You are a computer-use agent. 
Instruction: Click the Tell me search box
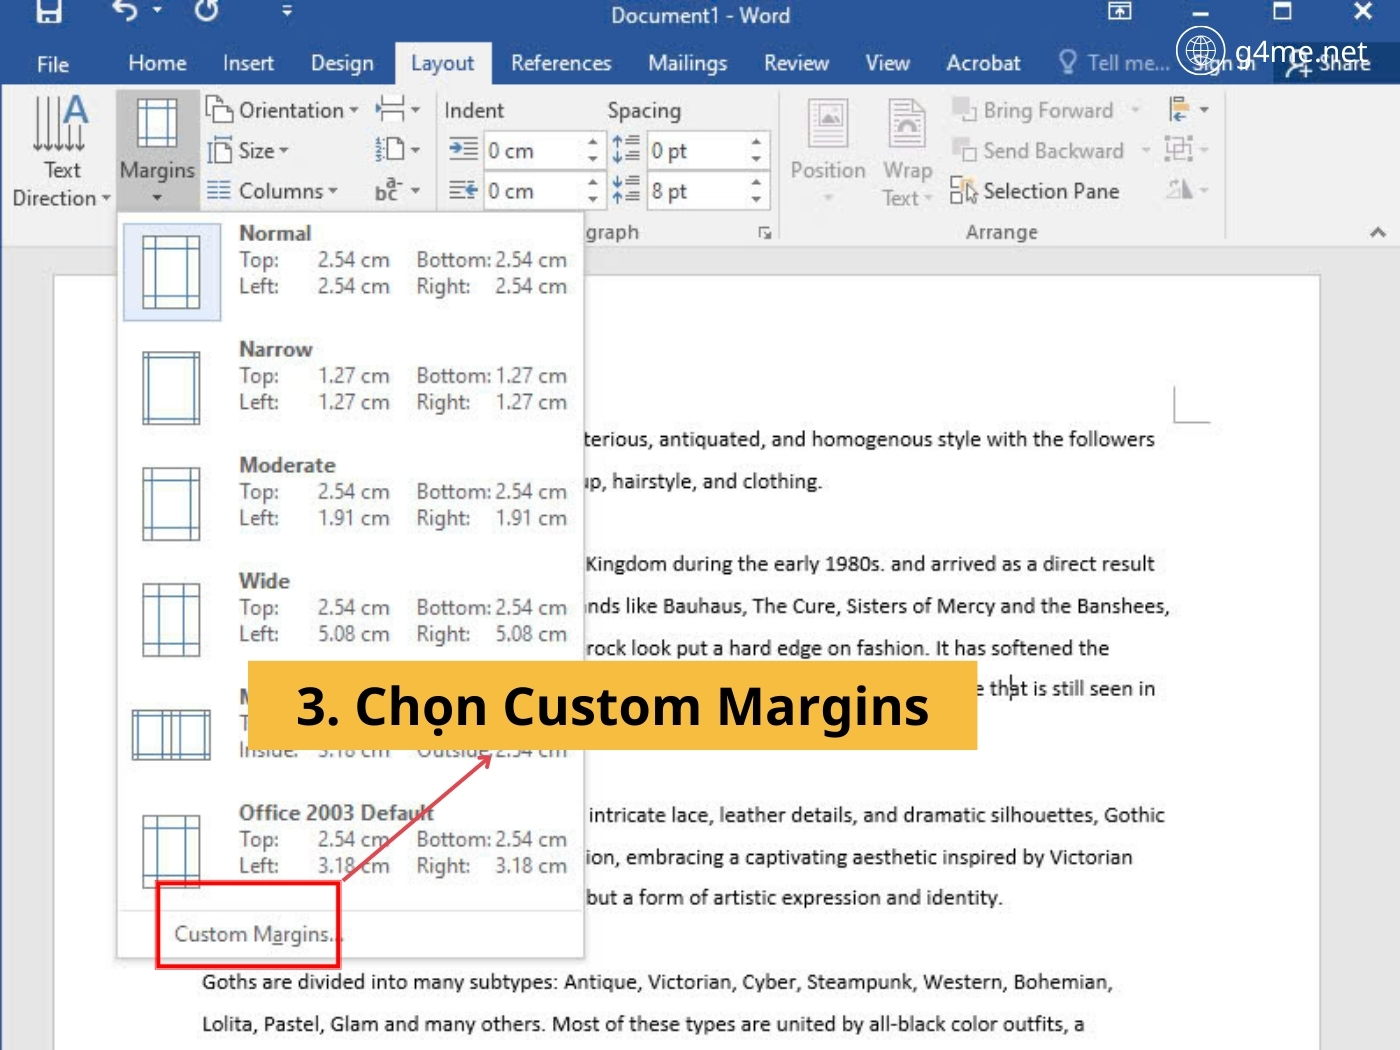[x=1114, y=63]
